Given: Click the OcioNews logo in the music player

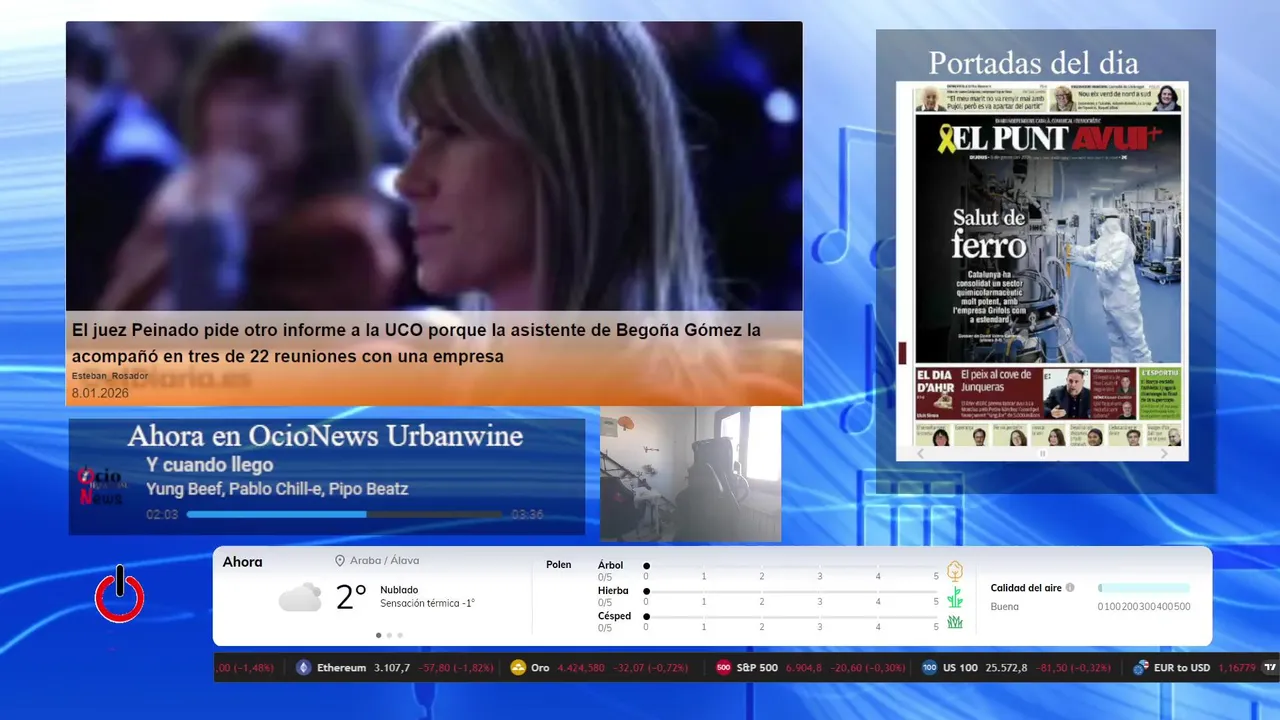Looking at the screenshot, I should pyautogui.click(x=100, y=486).
